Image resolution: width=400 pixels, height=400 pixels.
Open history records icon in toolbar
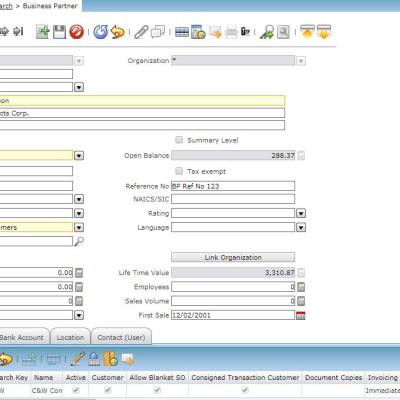pos(198,32)
